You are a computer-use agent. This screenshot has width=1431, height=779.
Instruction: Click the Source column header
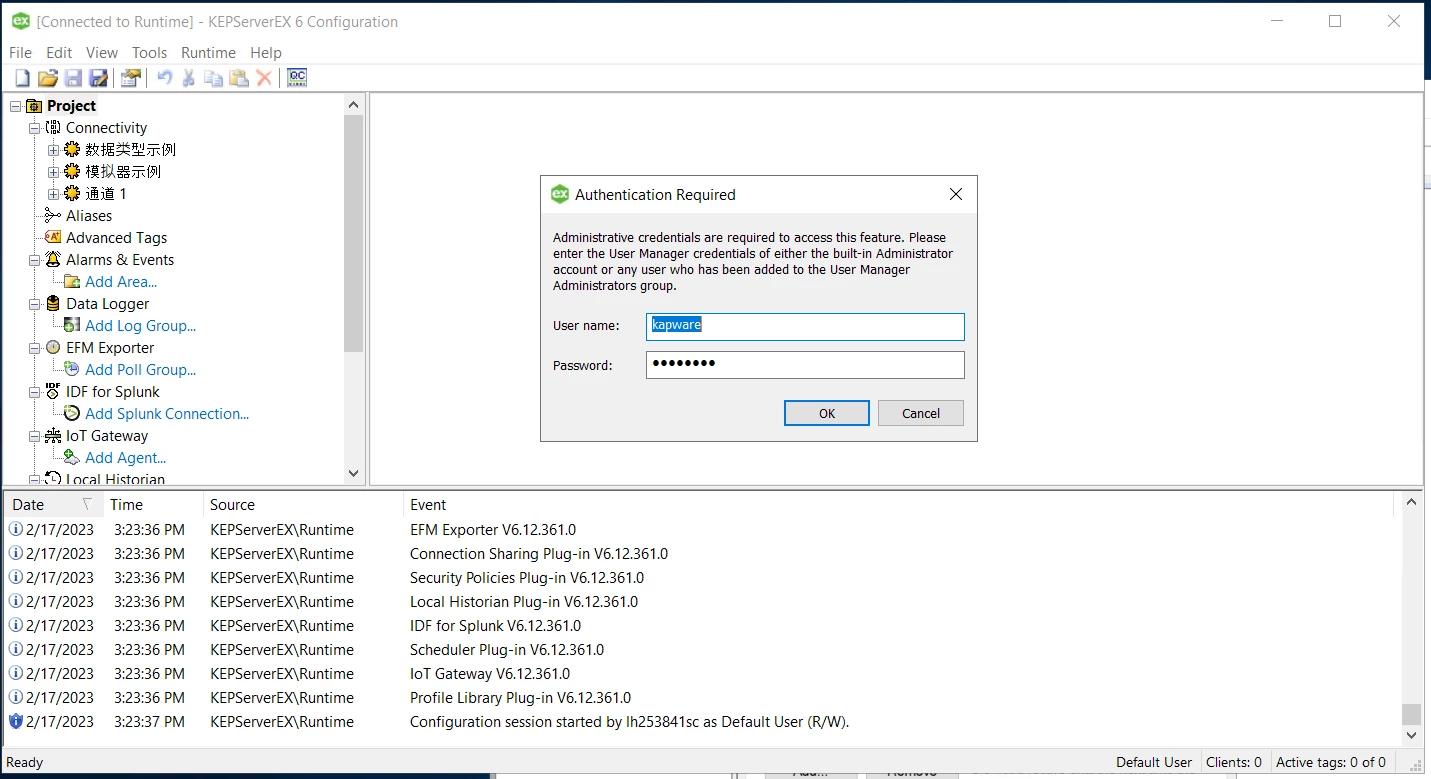point(303,505)
